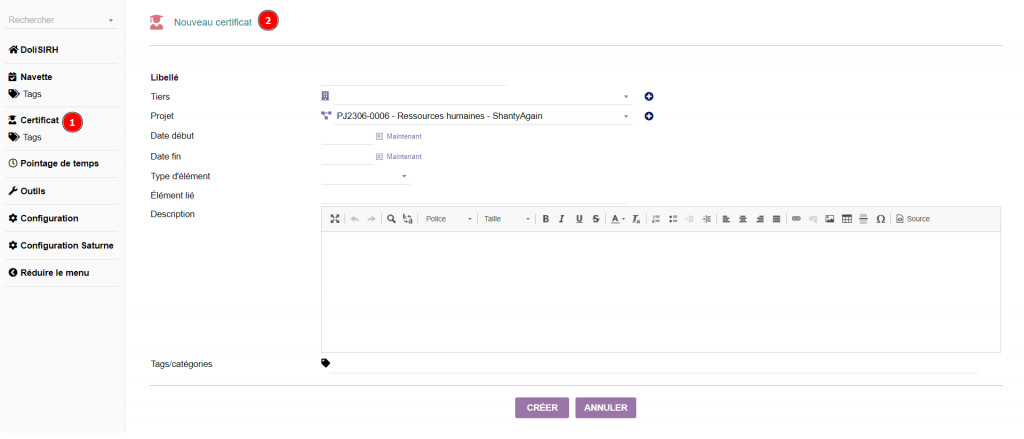Maximize the description editor
Screen dimensions: 1024x439
point(335,219)
